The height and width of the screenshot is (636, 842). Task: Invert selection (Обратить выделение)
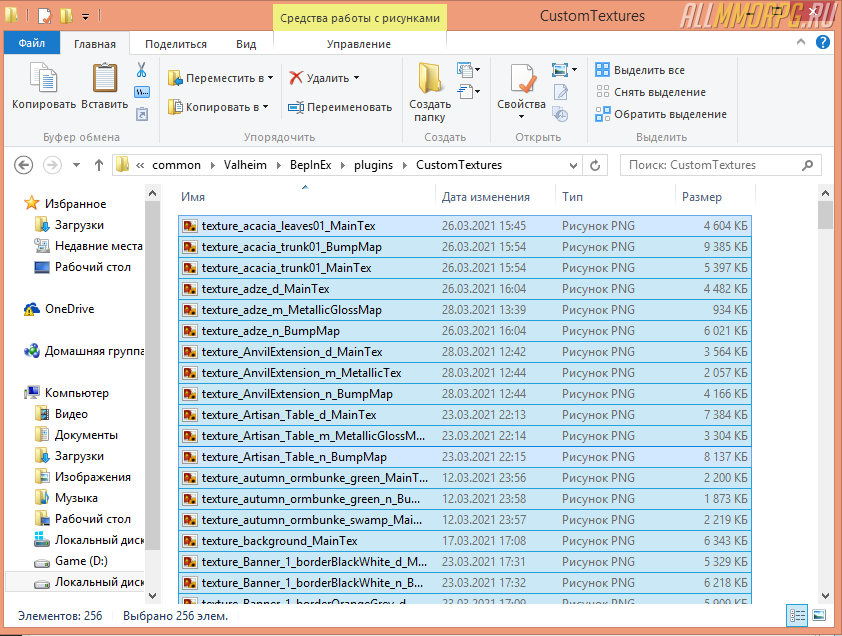tap(661, 114)
